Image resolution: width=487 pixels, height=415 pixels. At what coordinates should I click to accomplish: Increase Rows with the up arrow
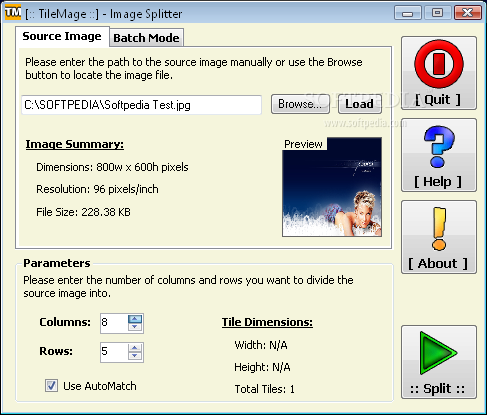point(135,348)
